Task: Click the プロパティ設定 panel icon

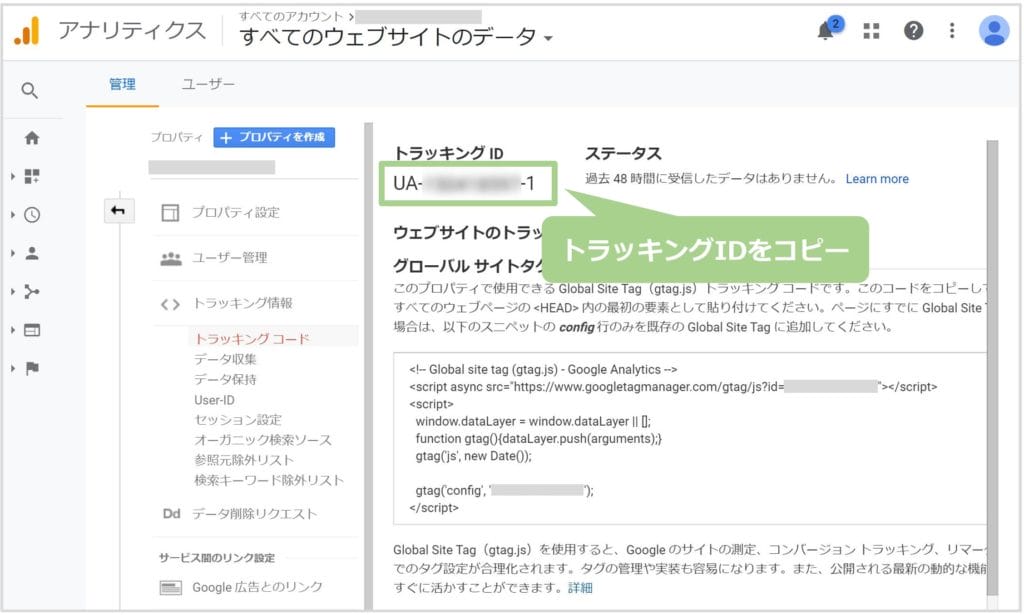Action: (x=170, y=212)
